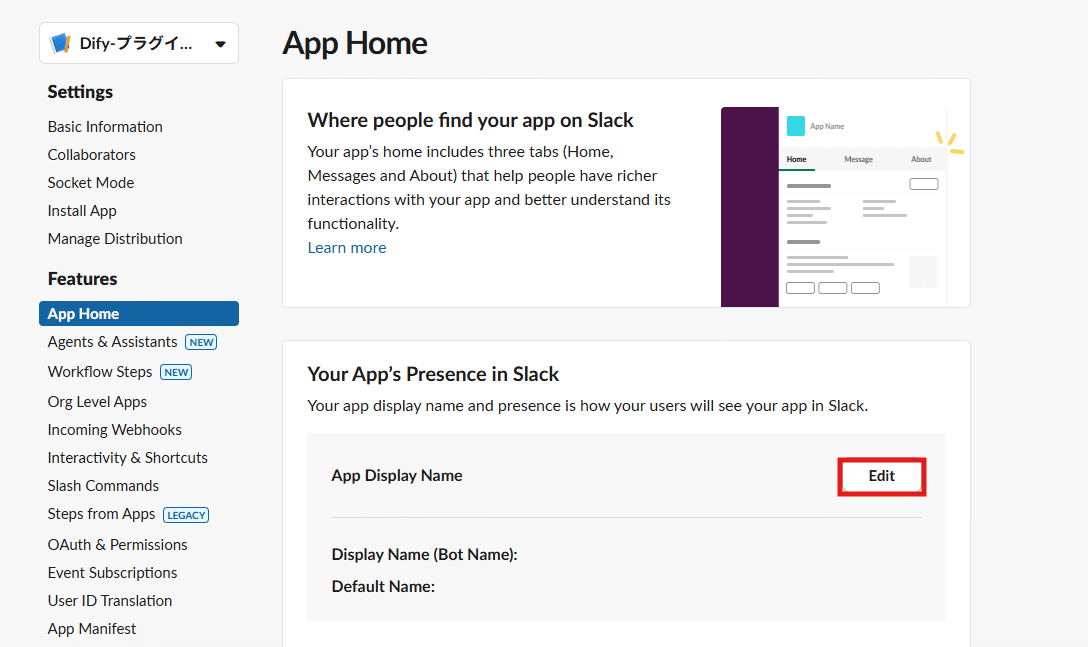1088x647 pixels.
Task: Open Interactivity & Shortcuts
Action: click(x=128, y=458)
